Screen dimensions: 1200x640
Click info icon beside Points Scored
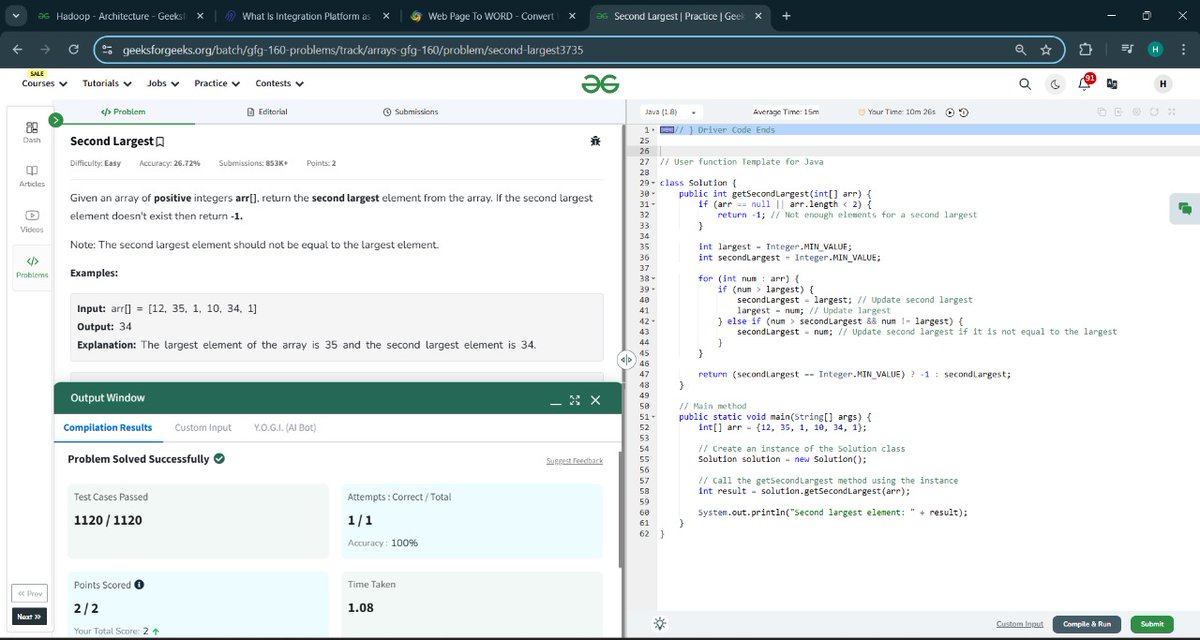coord(139,584)
